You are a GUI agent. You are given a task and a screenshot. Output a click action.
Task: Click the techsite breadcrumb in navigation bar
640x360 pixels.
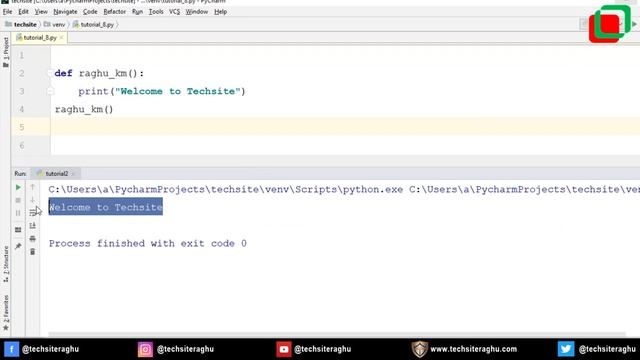pos(21,24)
